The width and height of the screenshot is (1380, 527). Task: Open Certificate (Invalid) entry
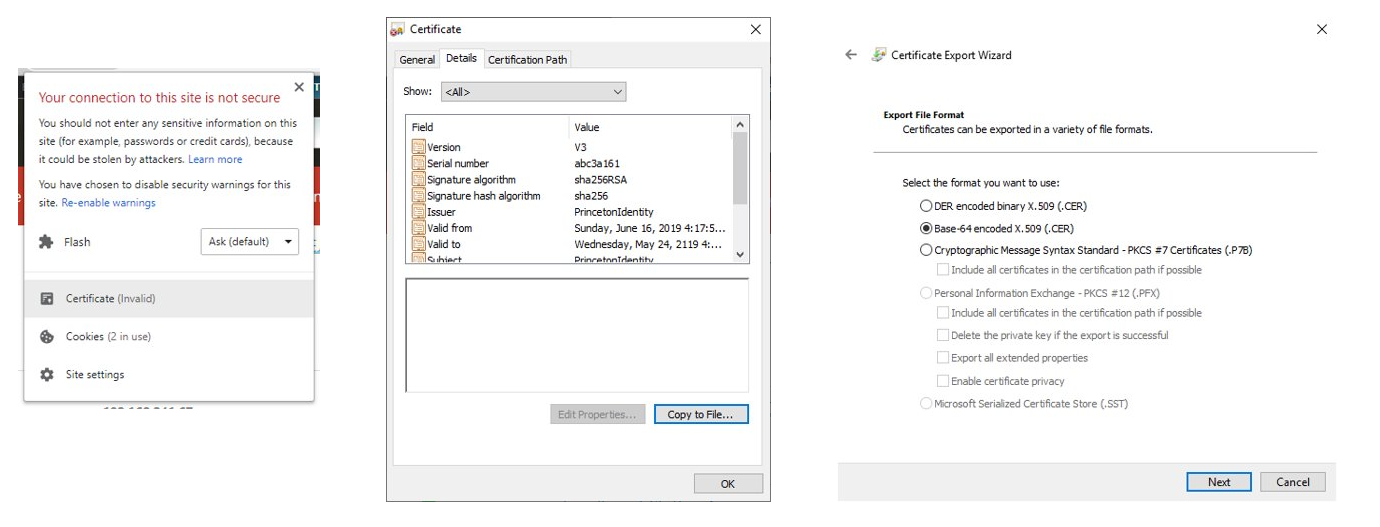point(169,299)
